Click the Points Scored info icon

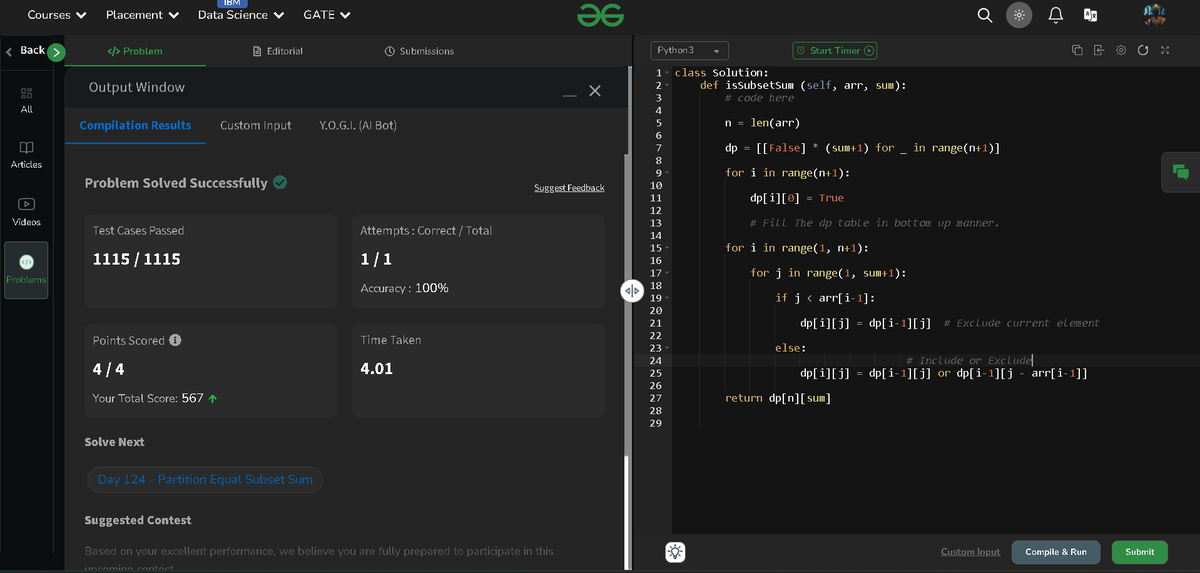tap(175, 340)
